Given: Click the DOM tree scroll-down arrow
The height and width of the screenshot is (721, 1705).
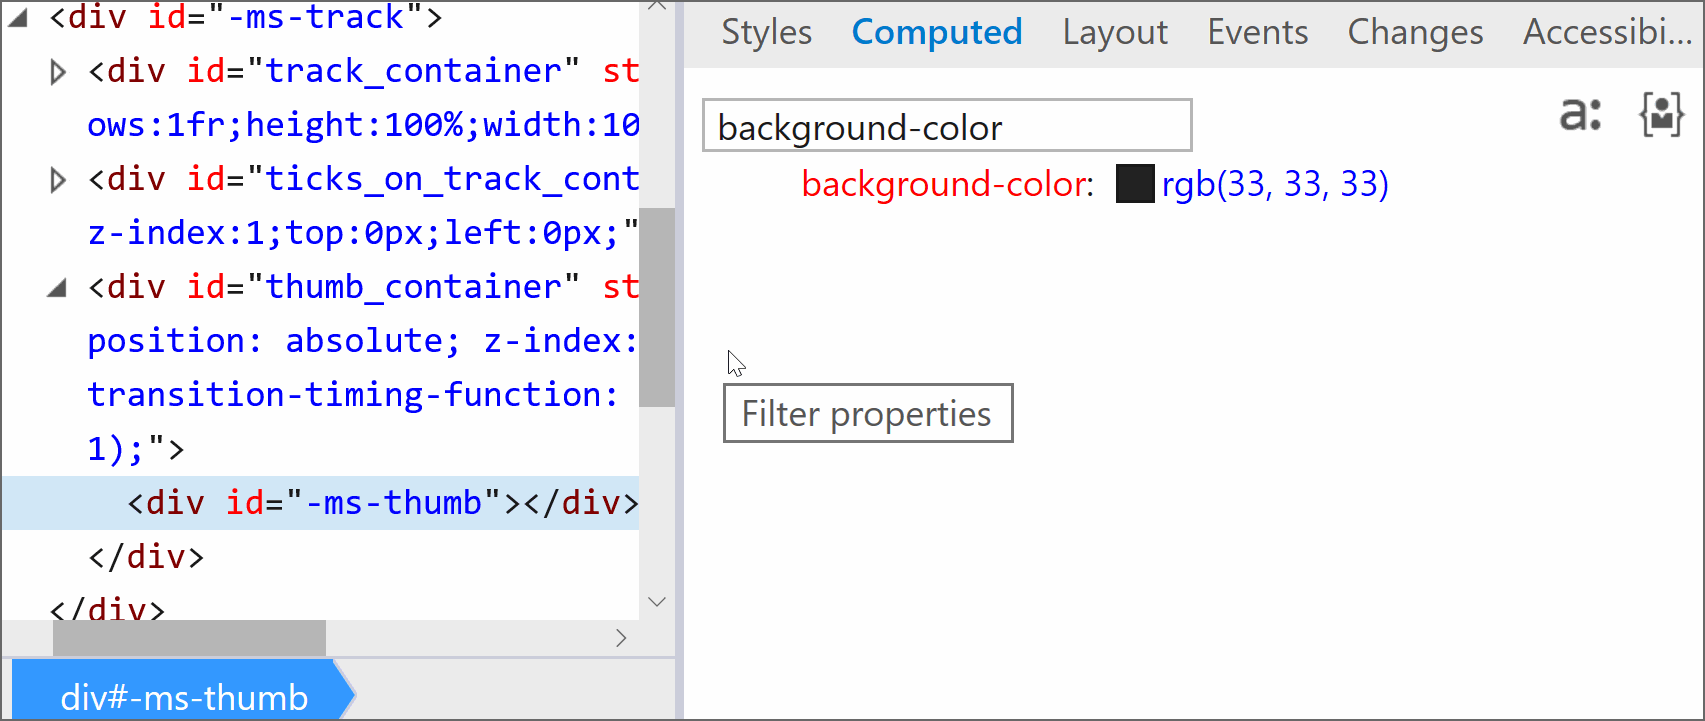Looking at the screenshot, I should (x=657, y=602).
